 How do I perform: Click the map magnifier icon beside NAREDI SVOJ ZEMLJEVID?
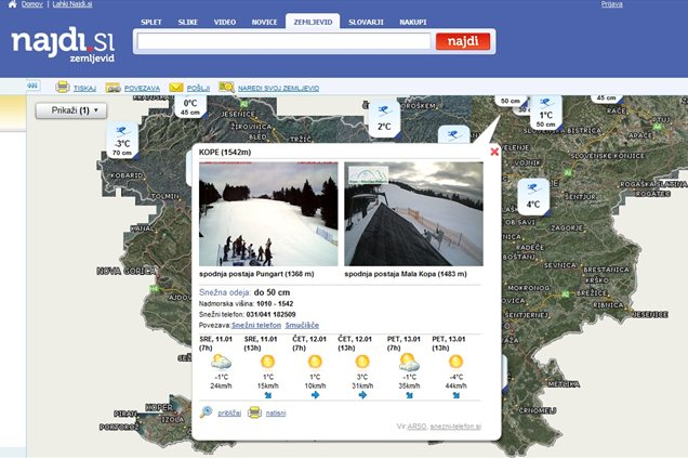[x=226, y=87]
